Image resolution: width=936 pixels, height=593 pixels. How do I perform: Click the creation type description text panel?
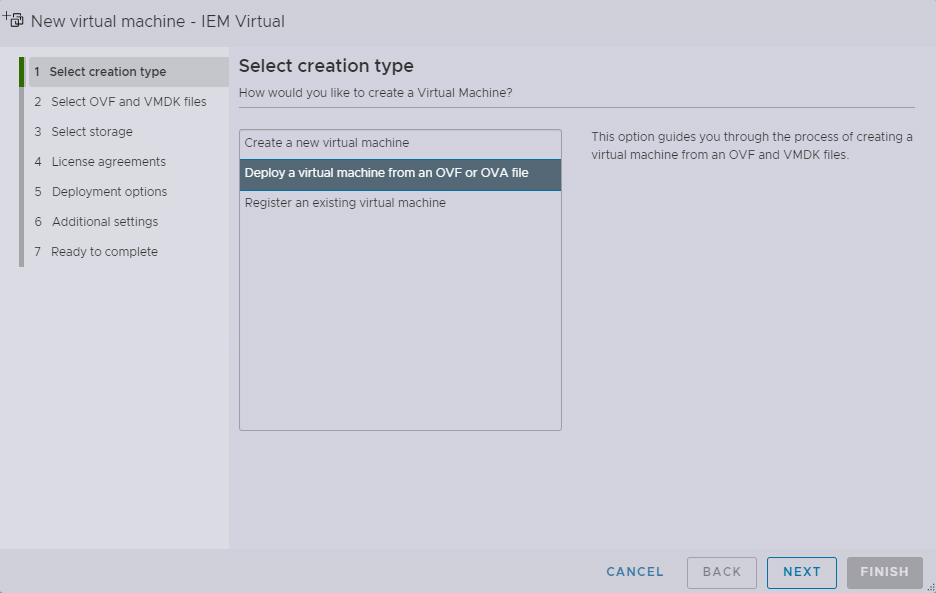[x=750, y=144]
